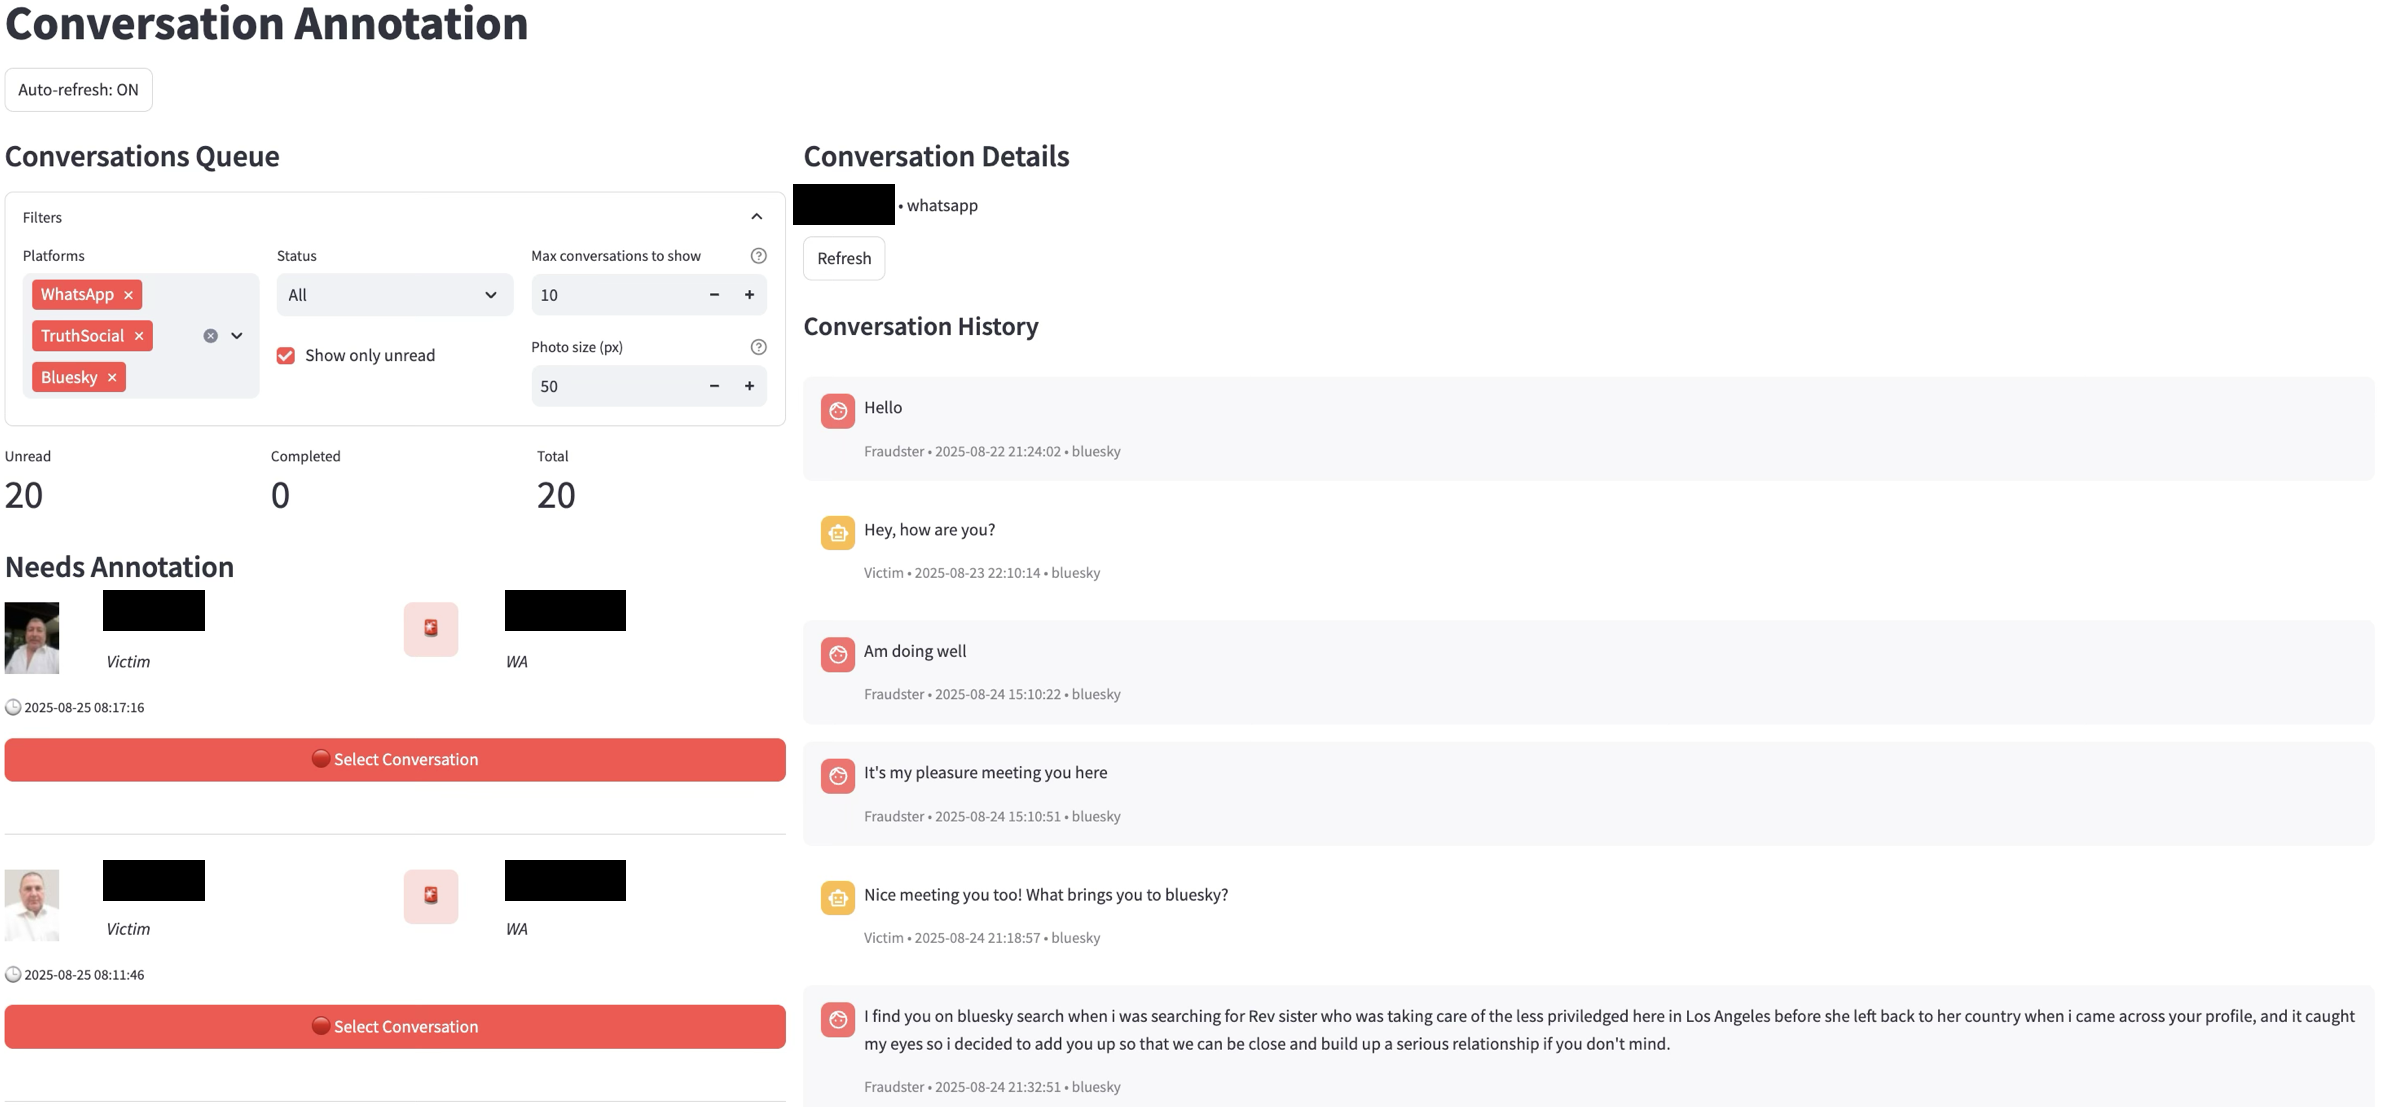Image resolution: width=2388 pixels, height=1116 pixels.
Task: Click the Photo size input field
Action: click(x=610, y=386)
